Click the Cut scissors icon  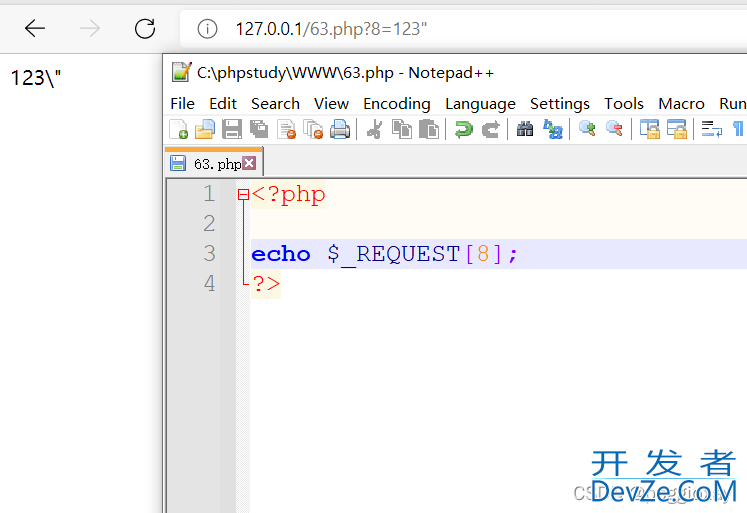click(x=374, y=129)
